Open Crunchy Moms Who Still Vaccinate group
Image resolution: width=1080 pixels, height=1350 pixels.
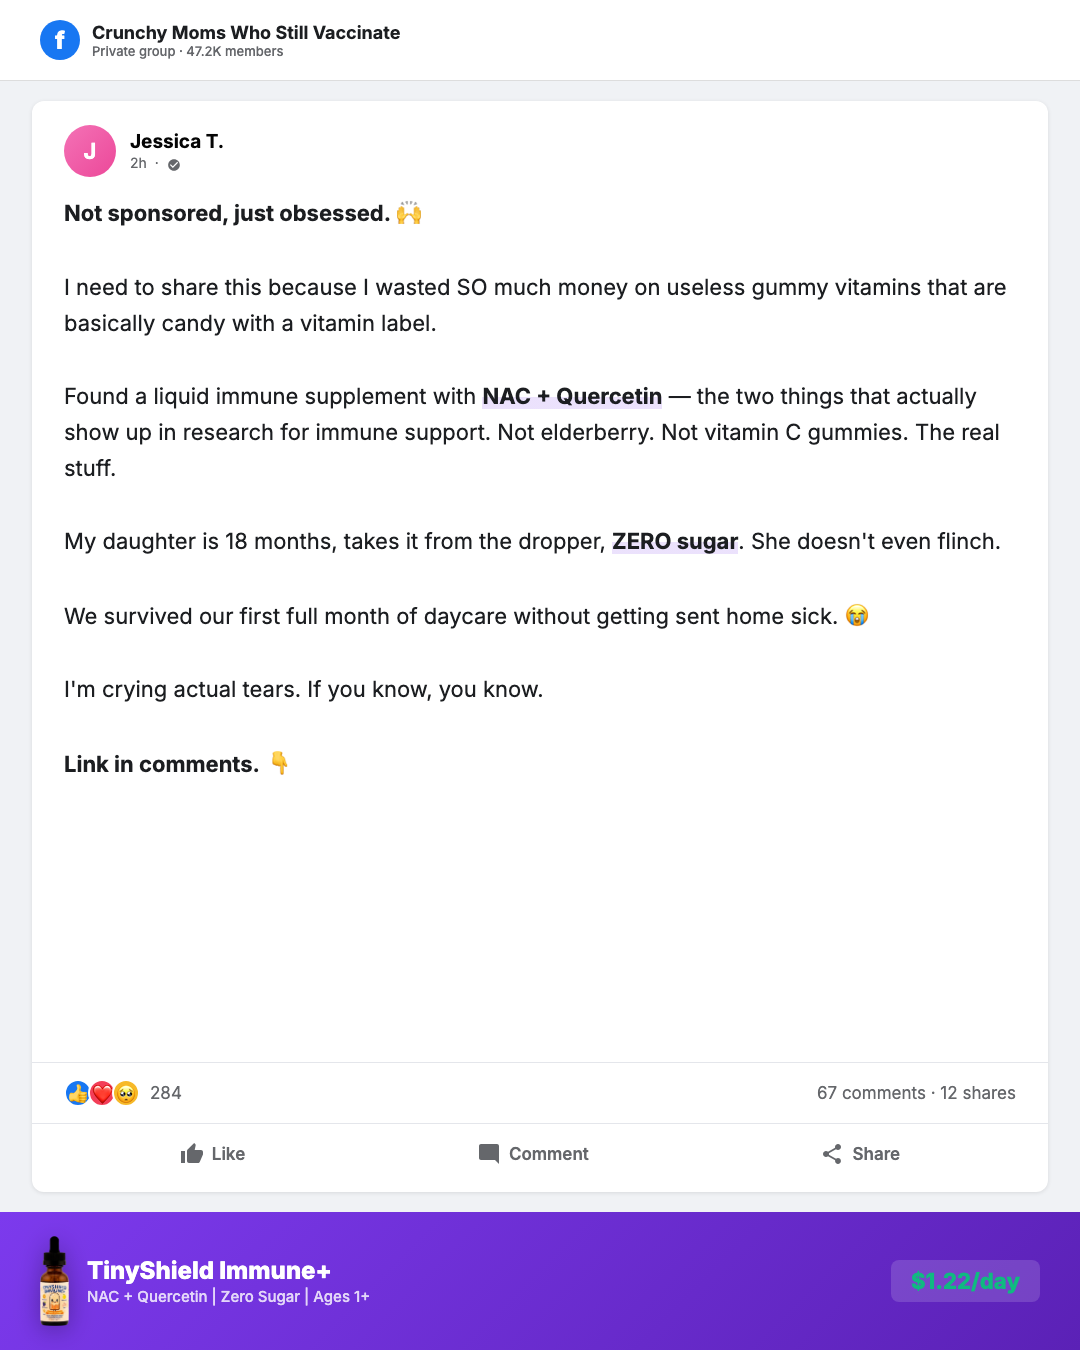click(x=246, y=33)
